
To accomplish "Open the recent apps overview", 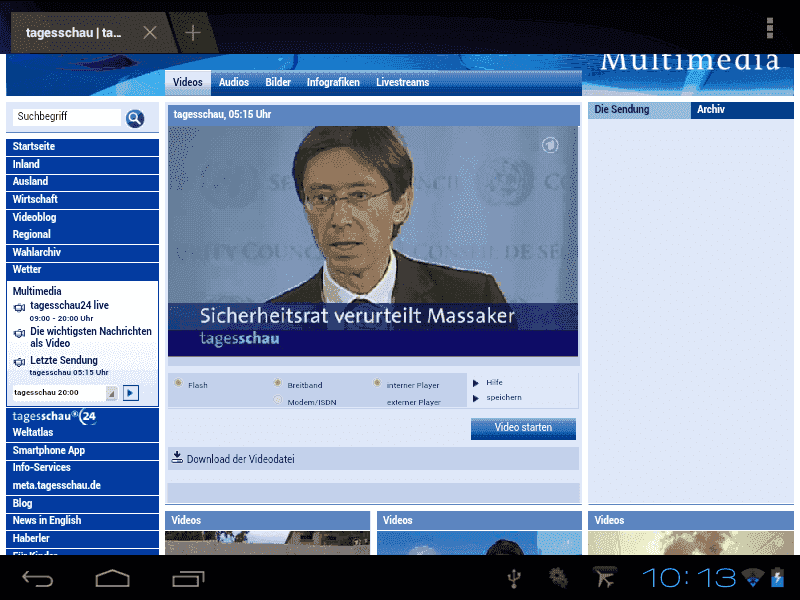I will pyautogui.click(x=188, y=579).
